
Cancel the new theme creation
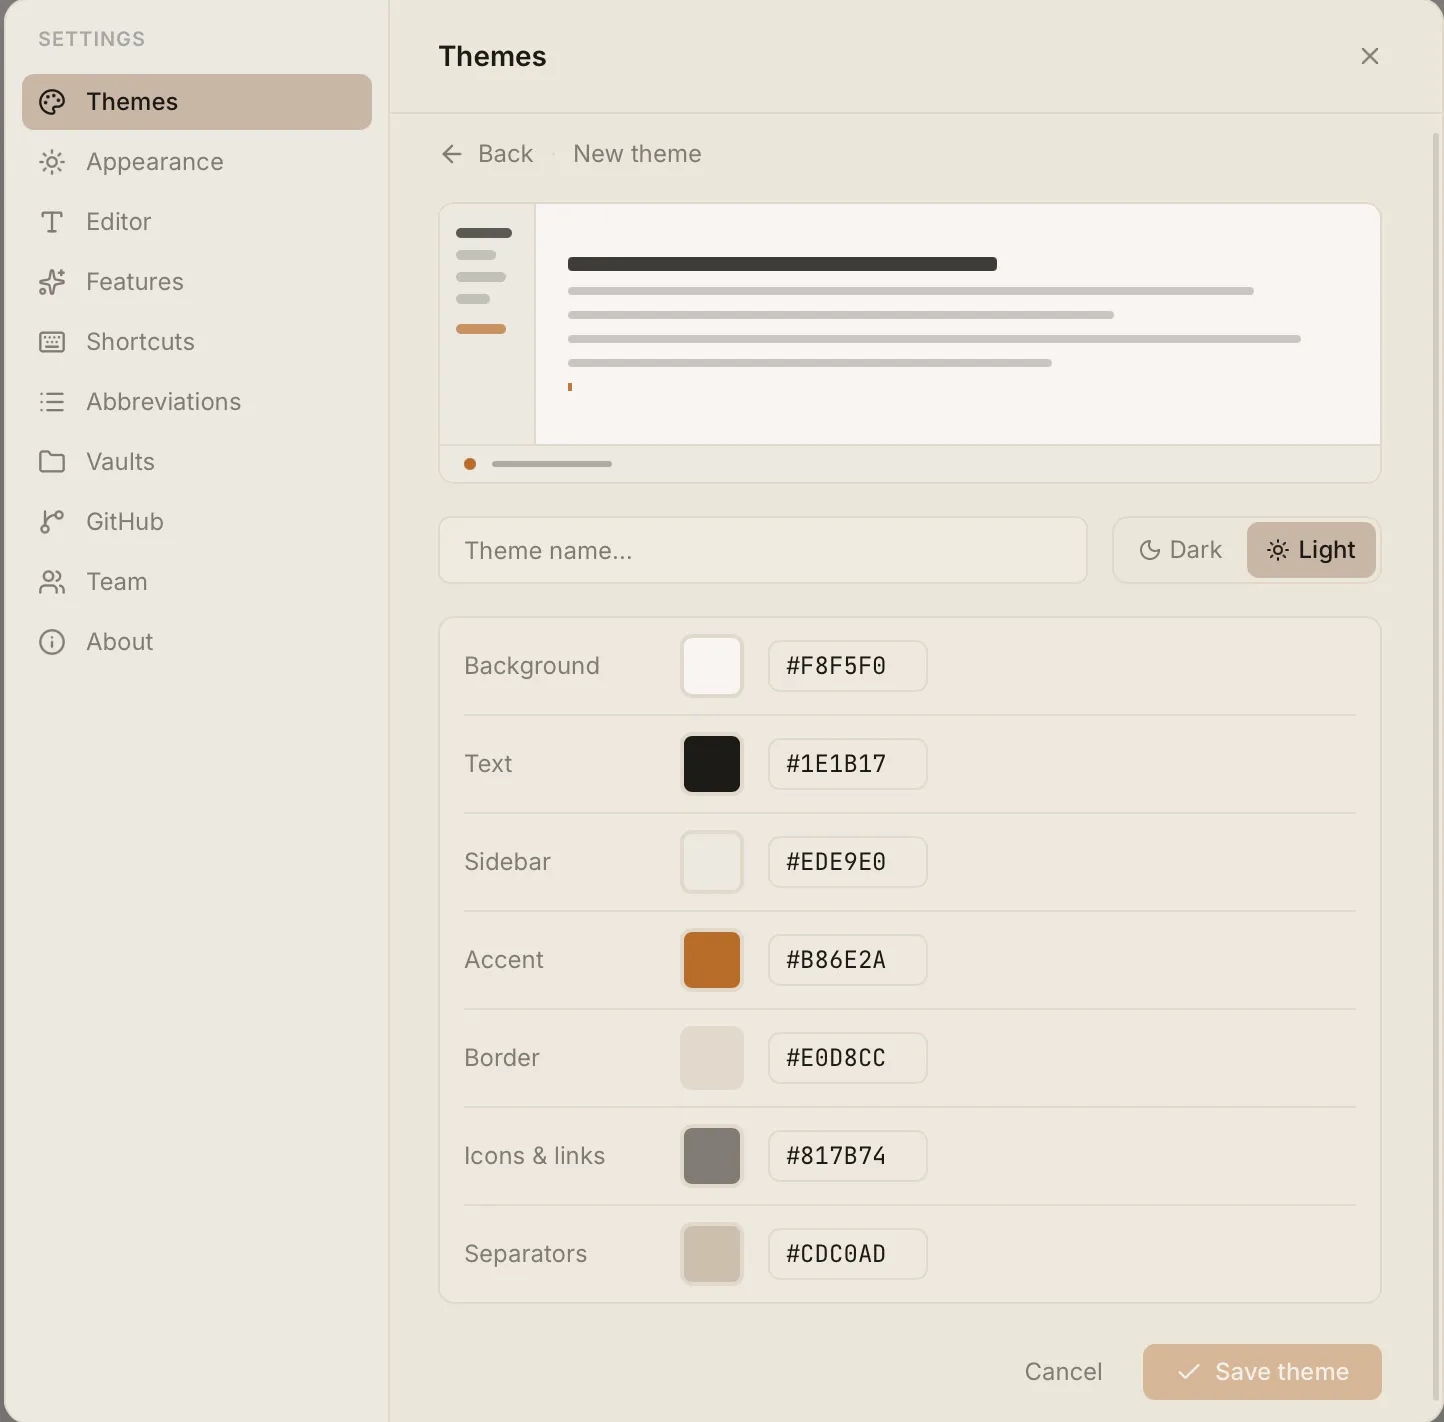(1063, 1372)
